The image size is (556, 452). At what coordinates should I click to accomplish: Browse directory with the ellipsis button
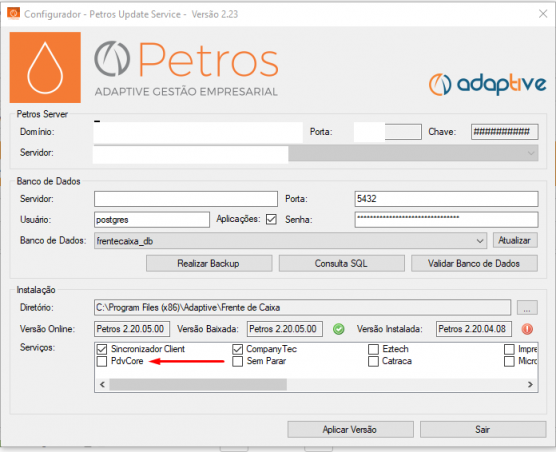pos(527,308)
